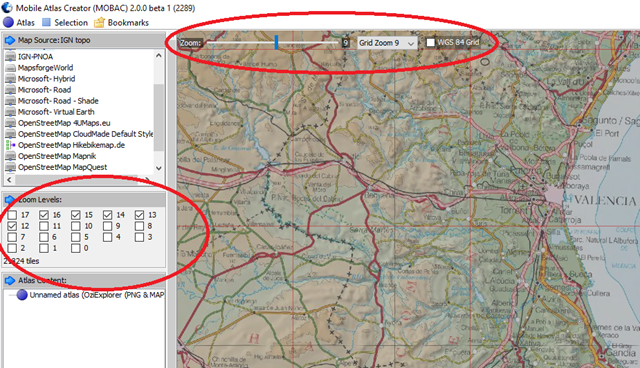This screenshot has width=640, height=368.
Task: Uncheck zoom level 16 checkbox
Action: click(x=44, y=215)
